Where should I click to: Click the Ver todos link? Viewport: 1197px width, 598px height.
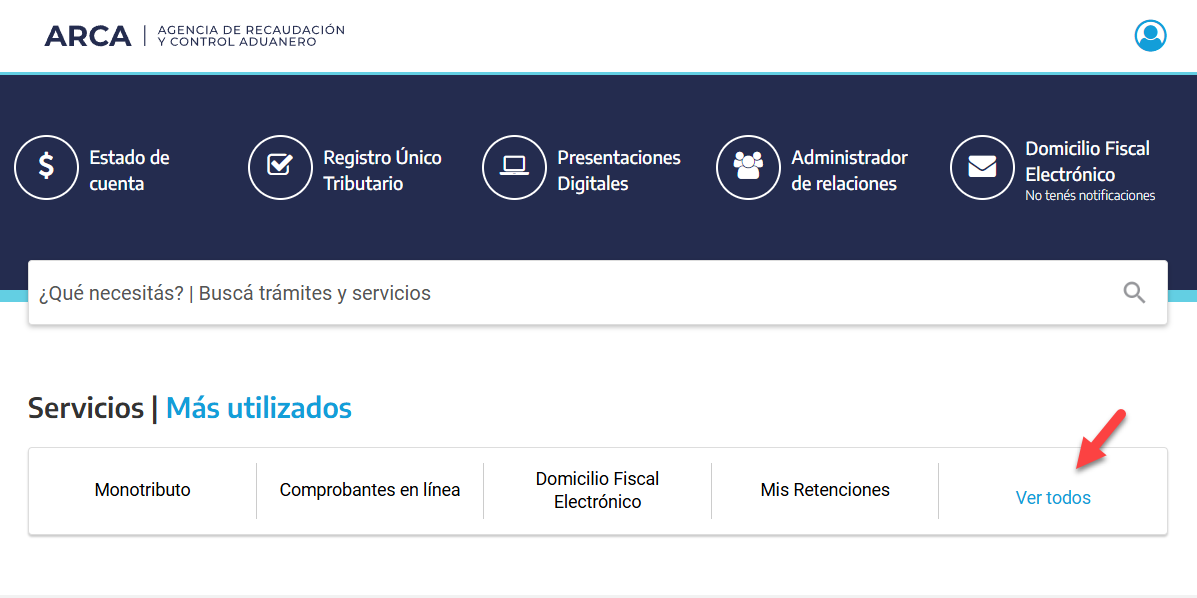pos(1052,497)
